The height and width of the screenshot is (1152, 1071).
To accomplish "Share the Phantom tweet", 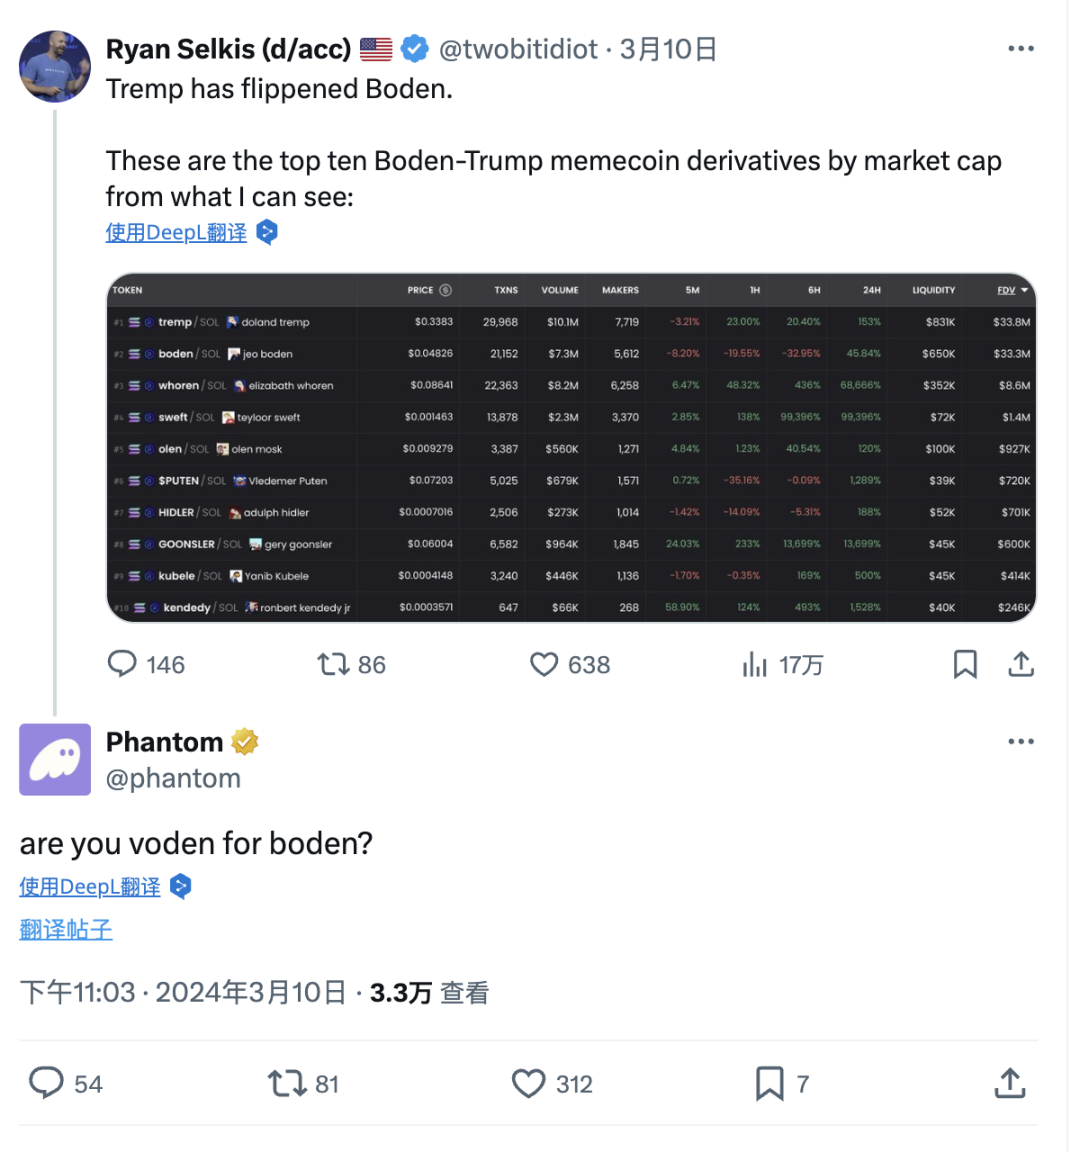I will pos(1010,1083).
